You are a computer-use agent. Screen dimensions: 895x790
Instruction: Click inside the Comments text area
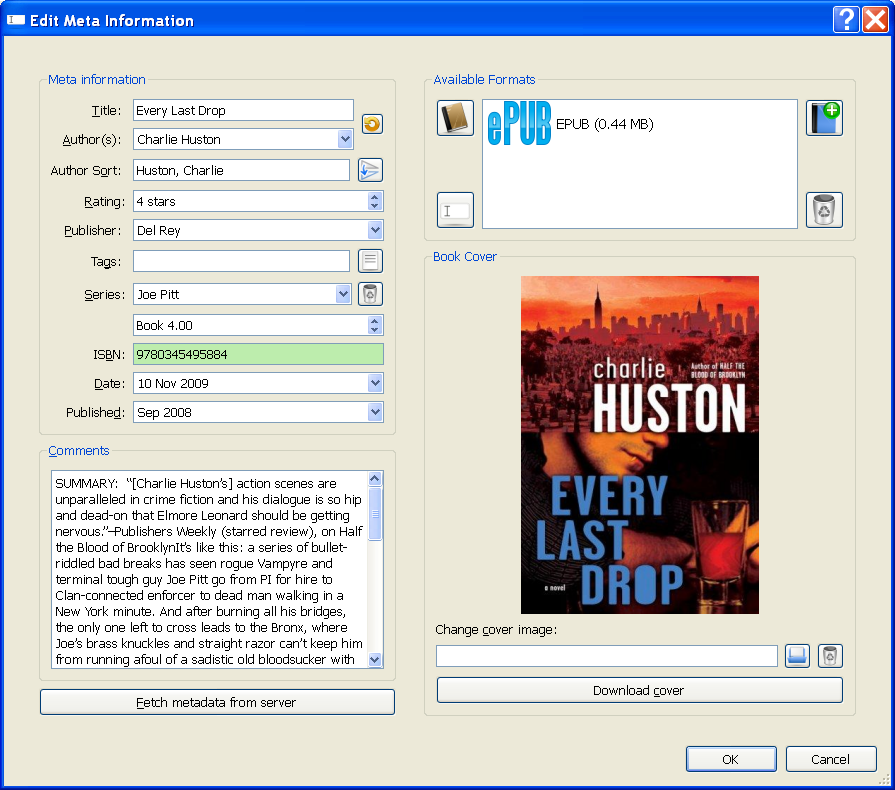[x=209, y=569]
